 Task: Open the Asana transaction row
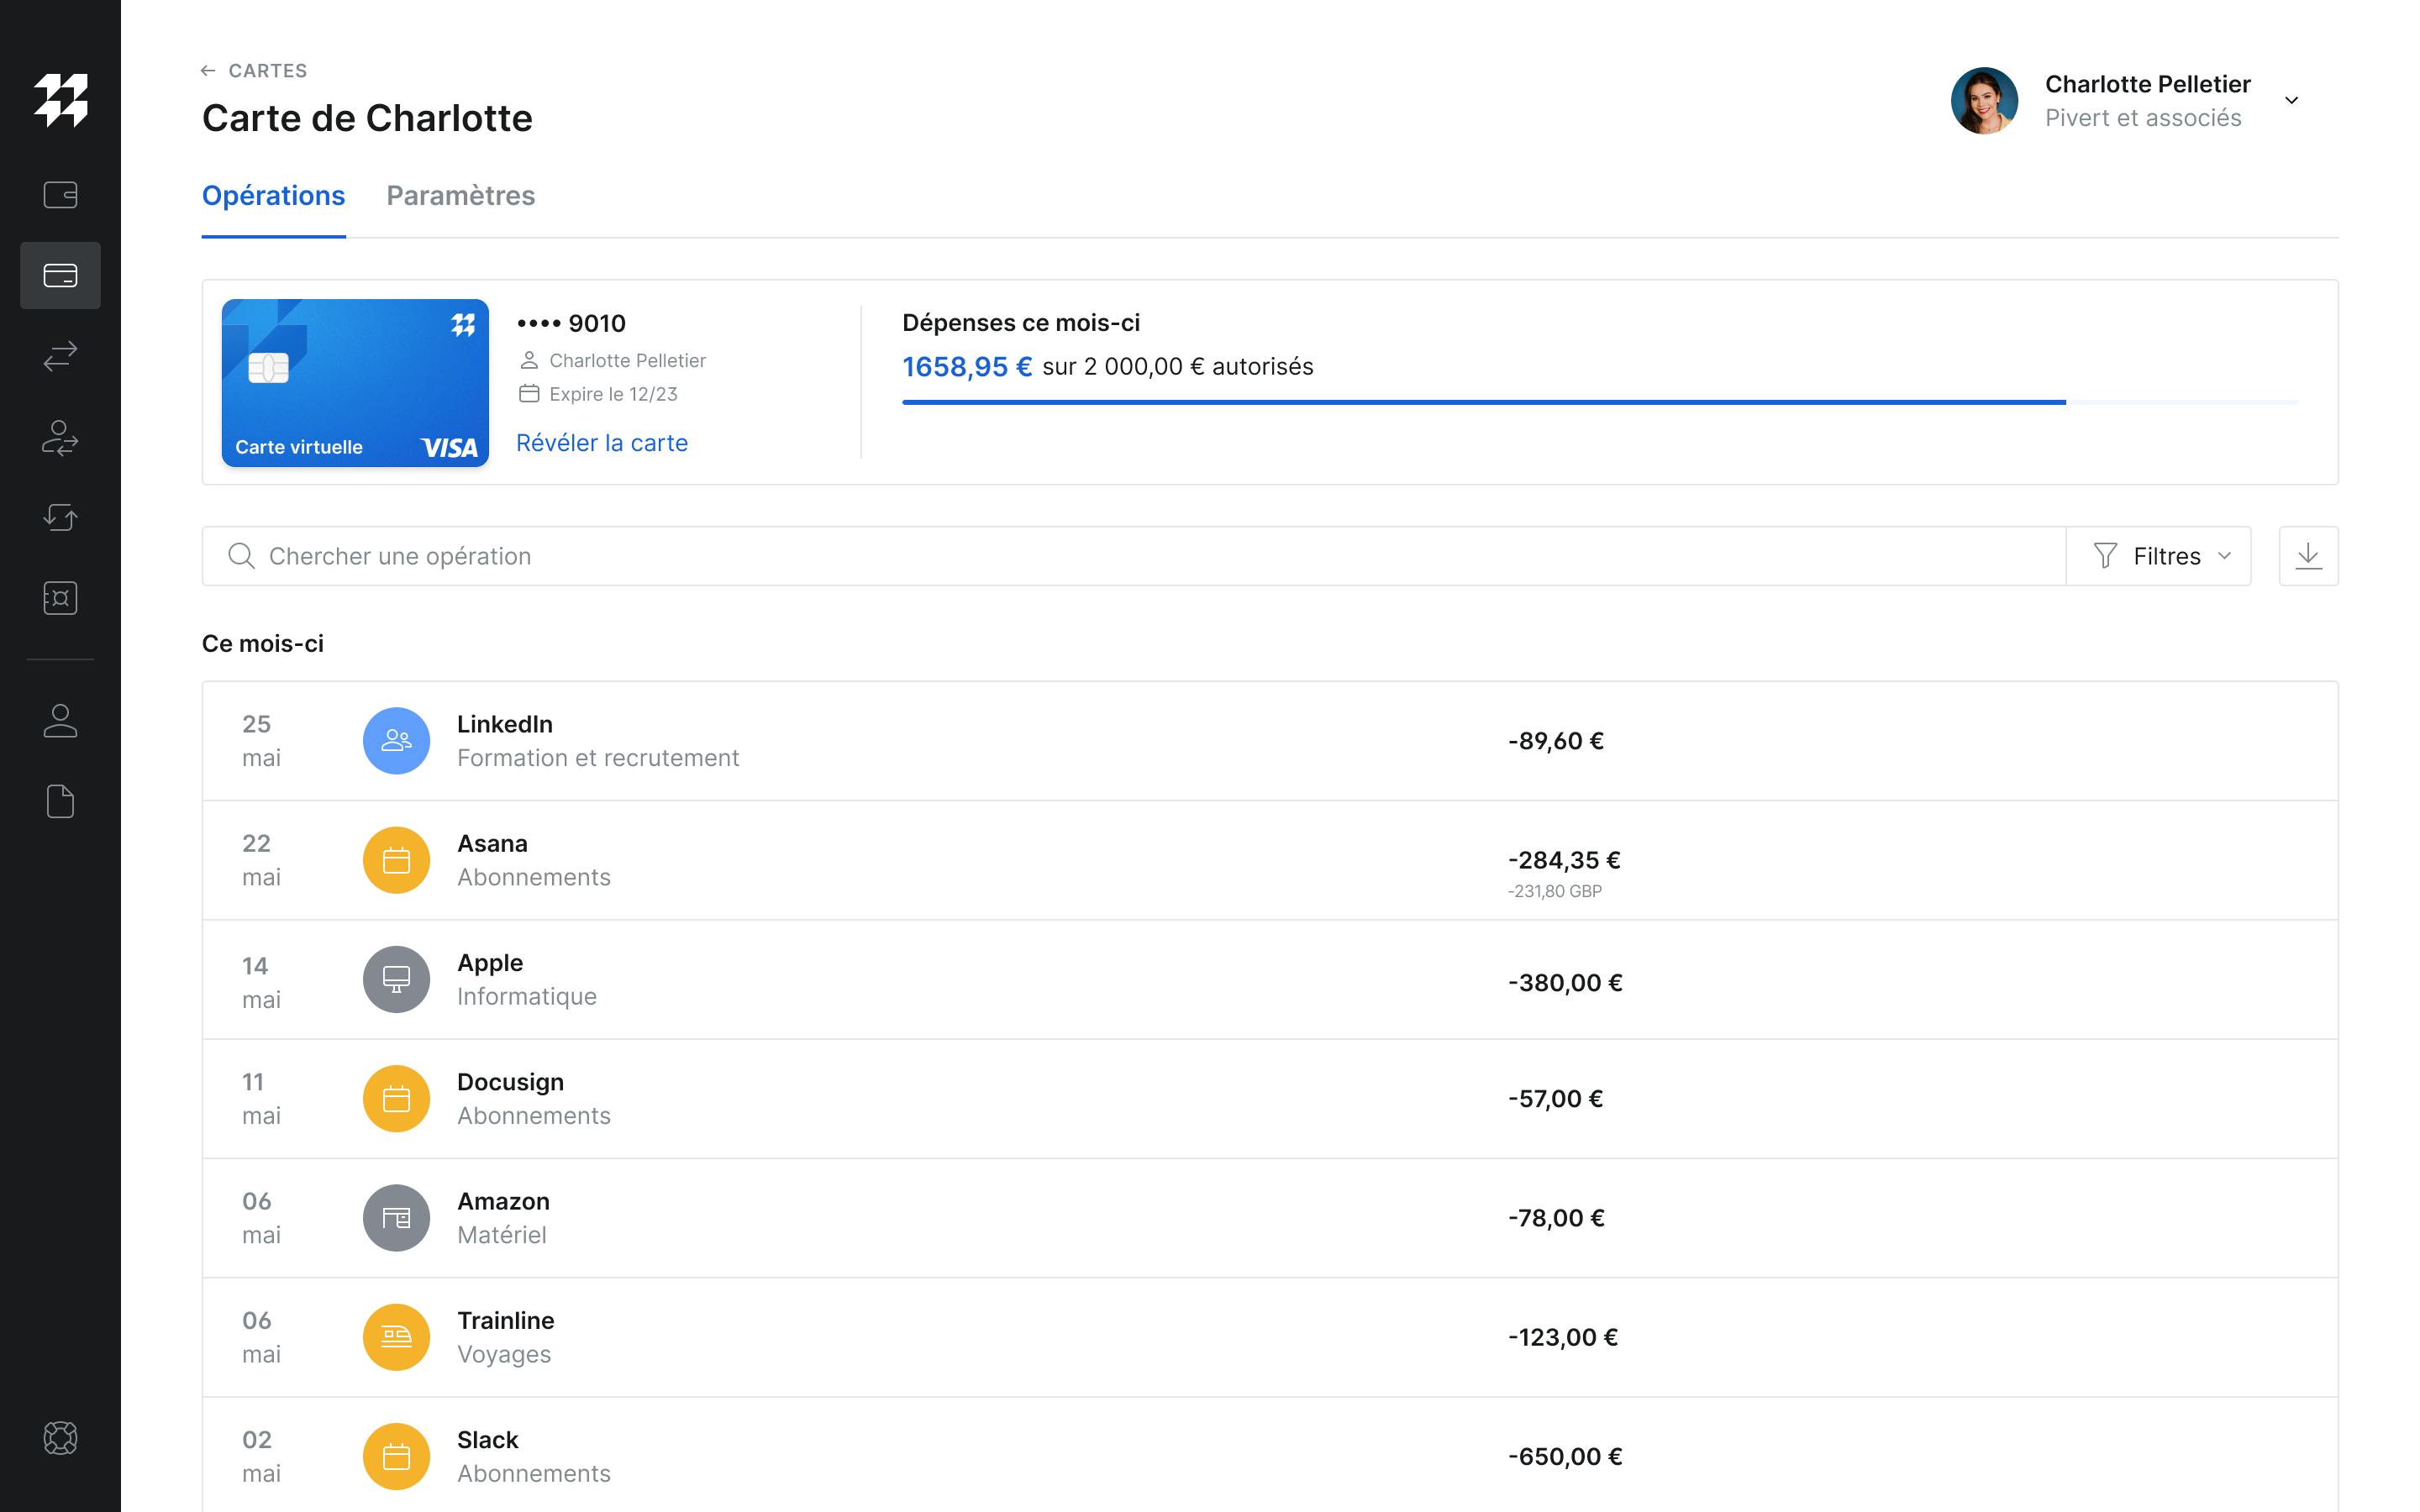(x=1270, y=860)
